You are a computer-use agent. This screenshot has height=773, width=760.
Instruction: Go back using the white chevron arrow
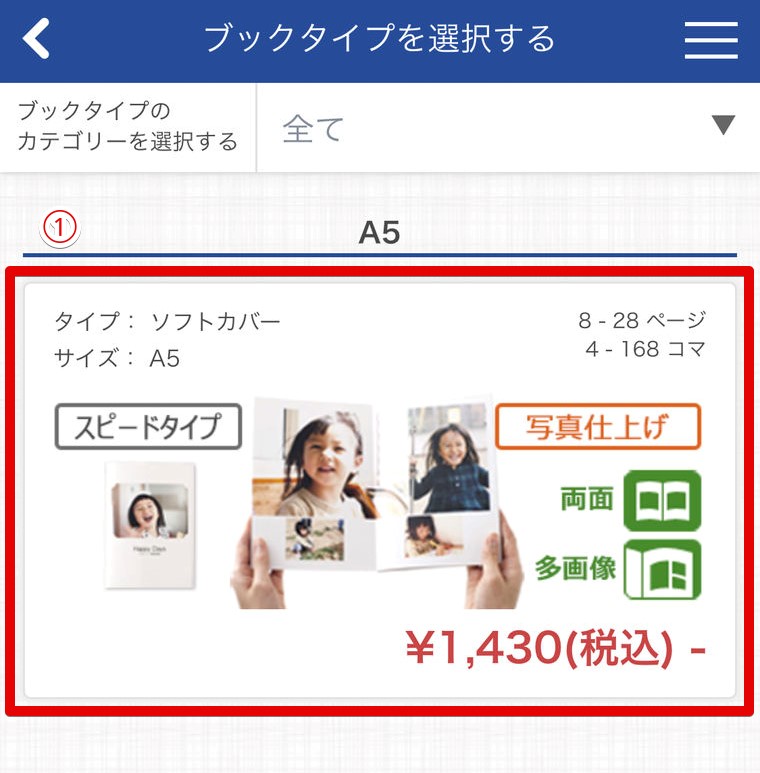(x=36, y=38)
